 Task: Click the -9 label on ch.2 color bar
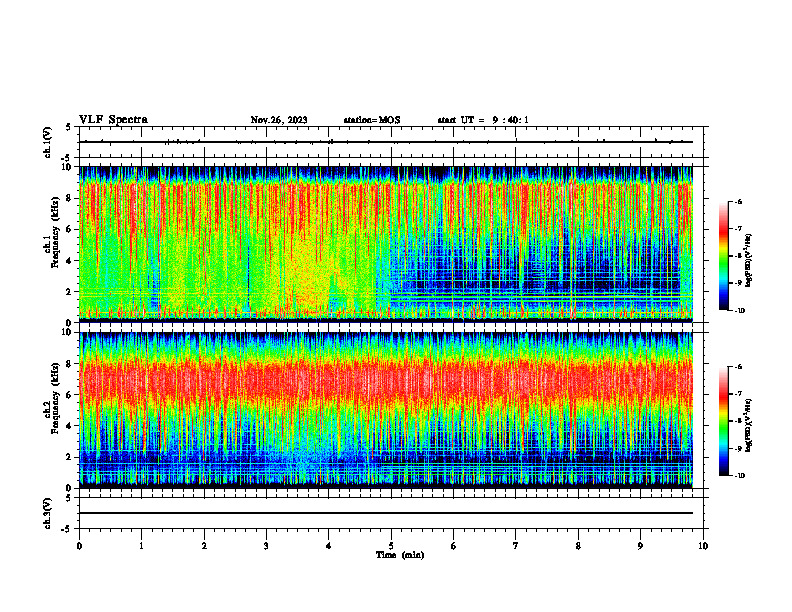[738, 449]
